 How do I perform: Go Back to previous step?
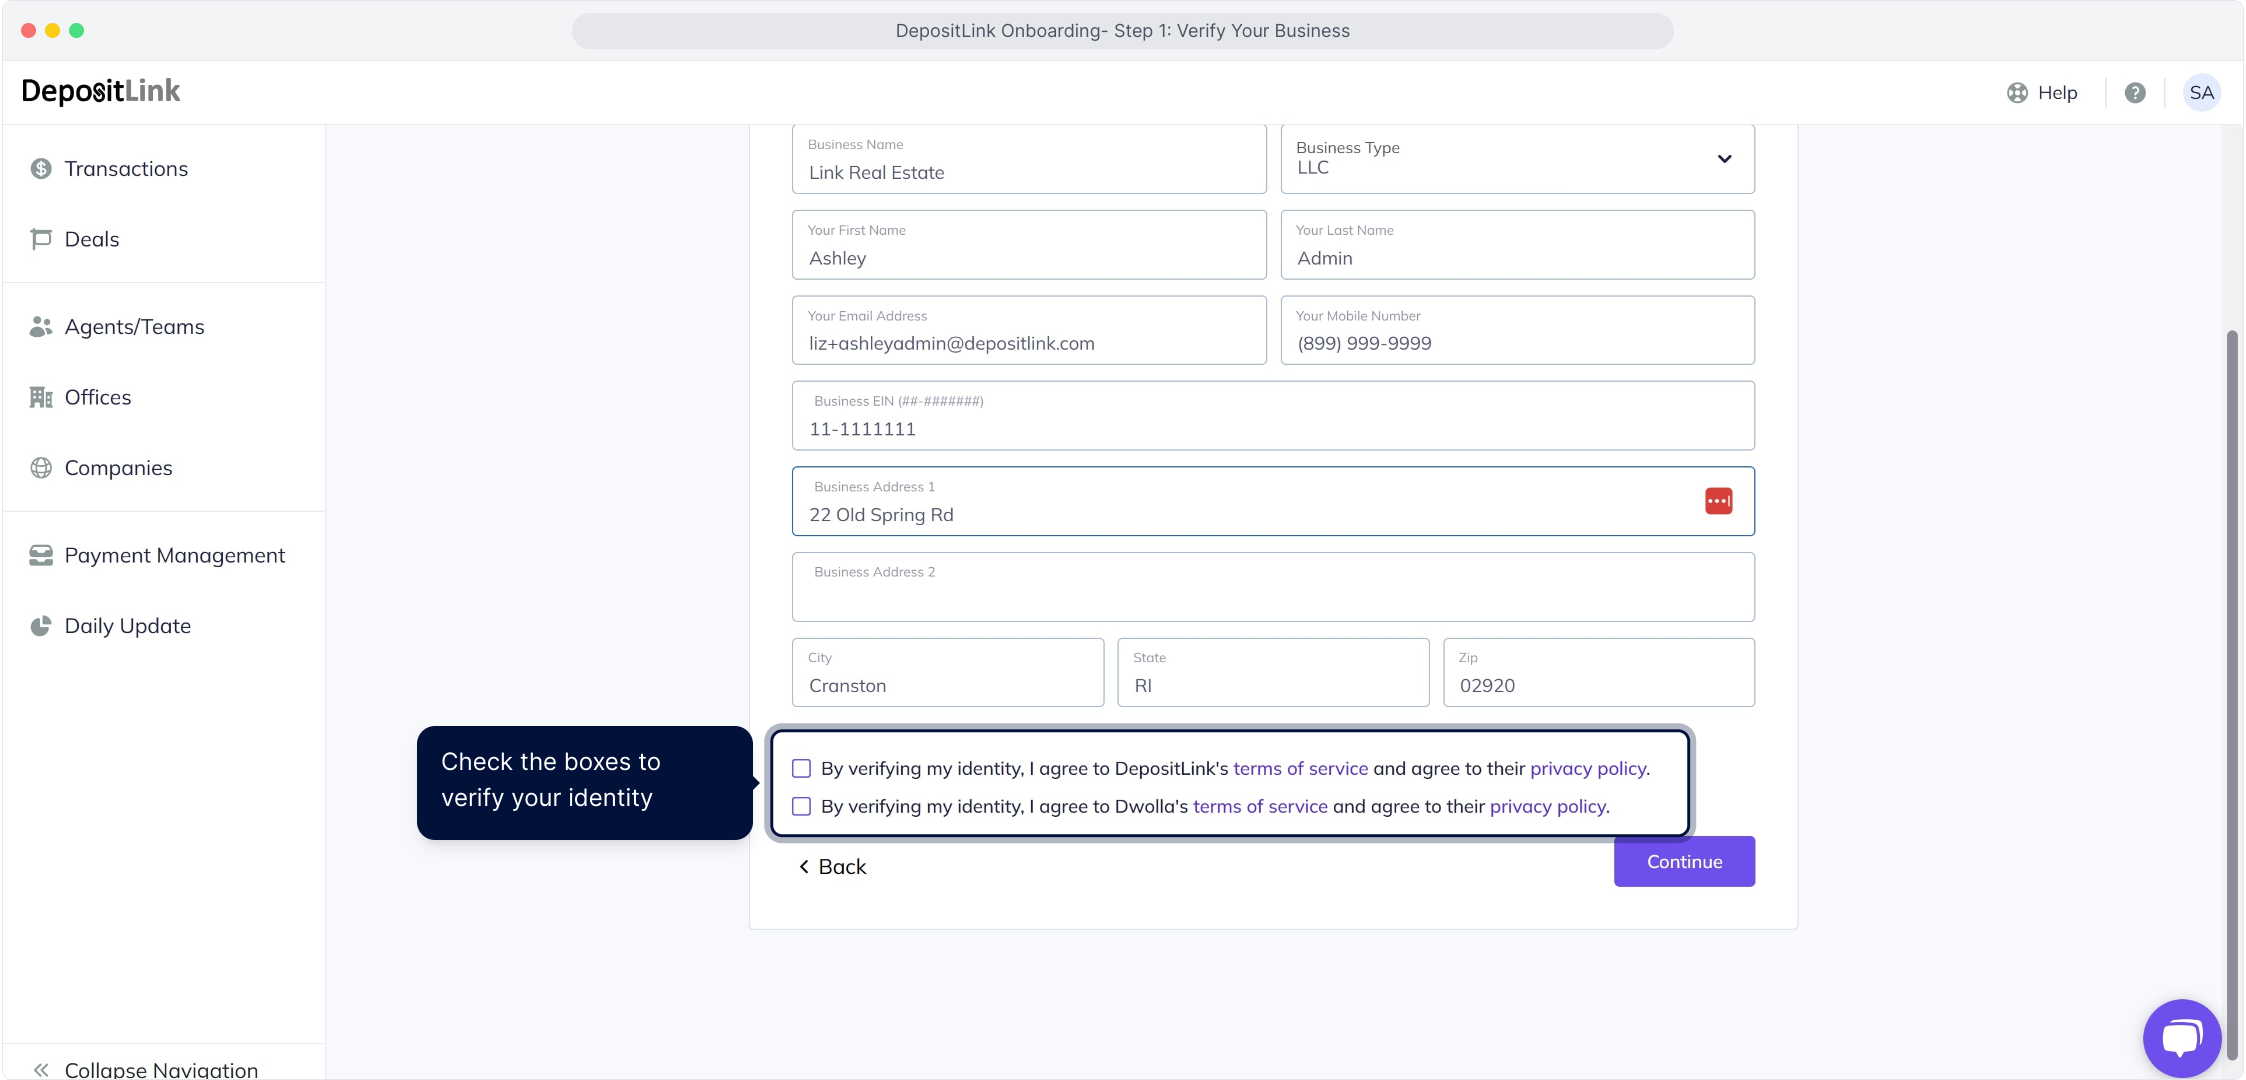[x=832, y=867]
